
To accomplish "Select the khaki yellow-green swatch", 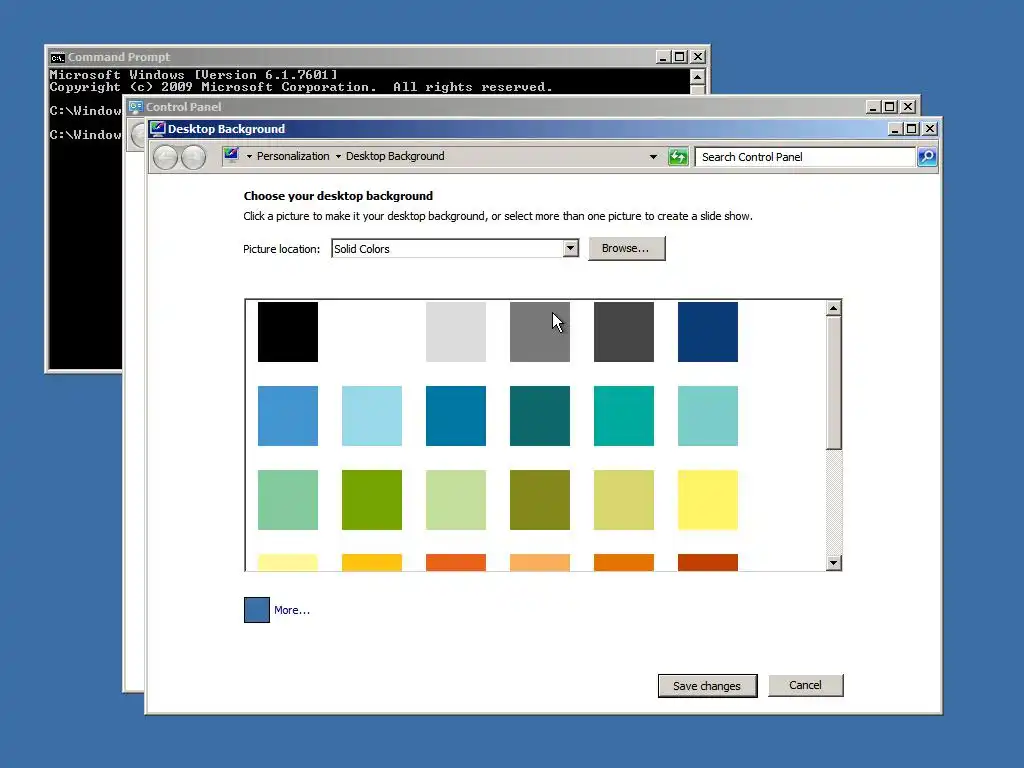I will [624, 500].
